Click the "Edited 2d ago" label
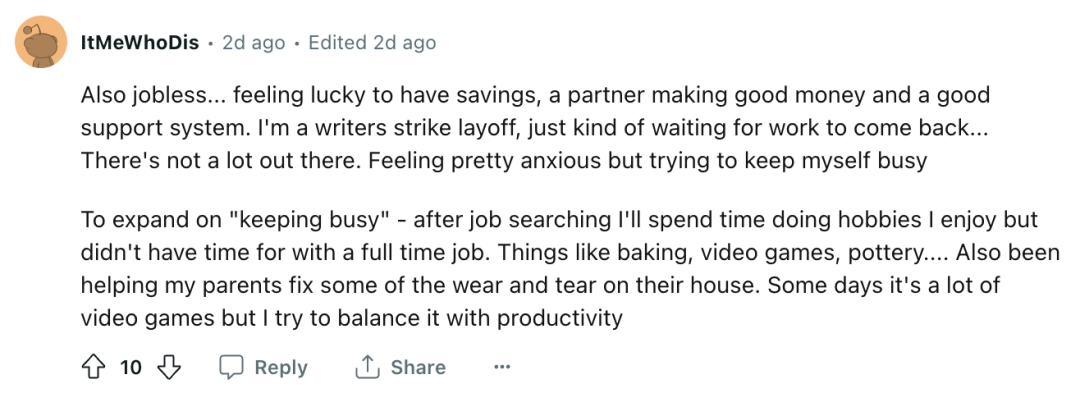The height and width of the screenshot is (402, 1080). coord(372,43)
